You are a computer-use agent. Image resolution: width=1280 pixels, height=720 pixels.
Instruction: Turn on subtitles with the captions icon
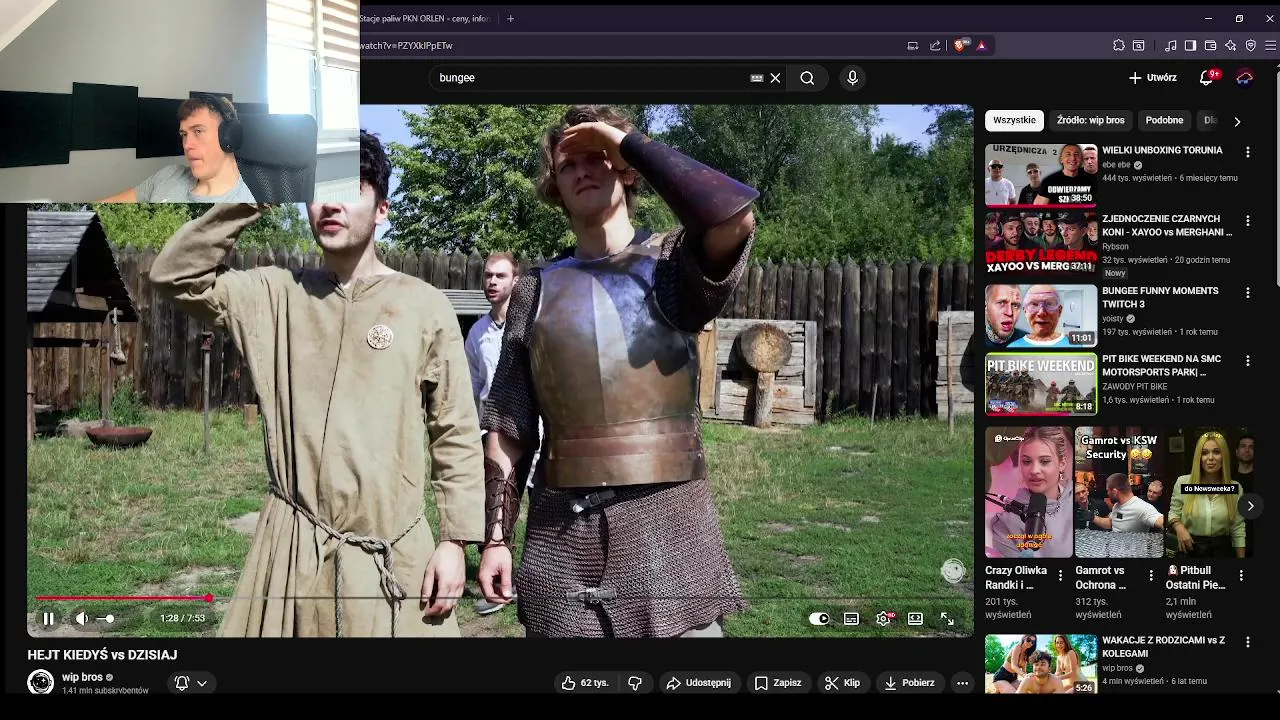pyautogui.click(x=851, y=619)
